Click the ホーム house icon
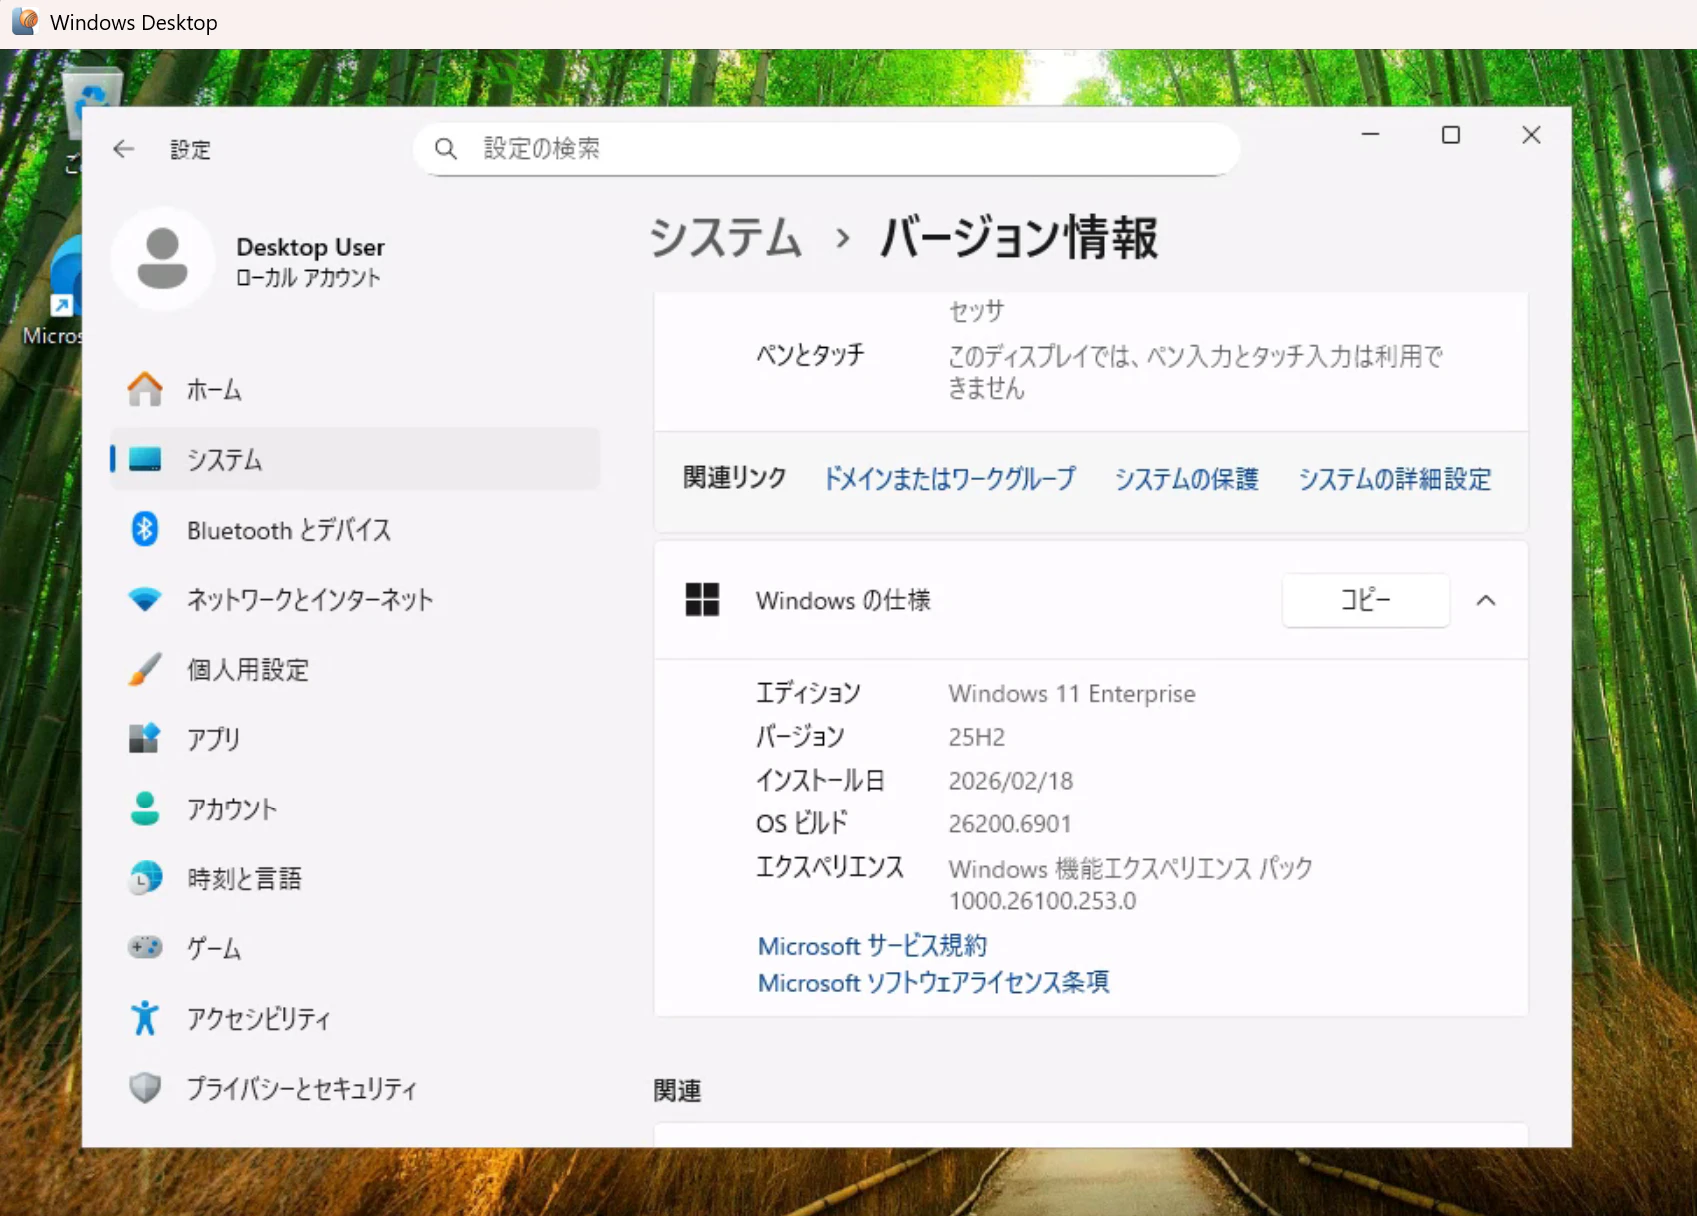 [x=145, y=389]
